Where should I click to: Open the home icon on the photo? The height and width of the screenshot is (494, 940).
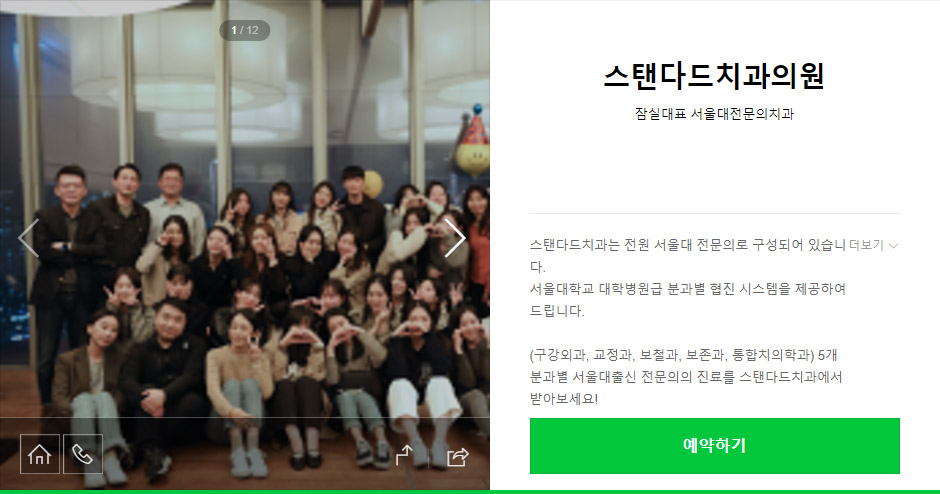click(x=40, y=454)
